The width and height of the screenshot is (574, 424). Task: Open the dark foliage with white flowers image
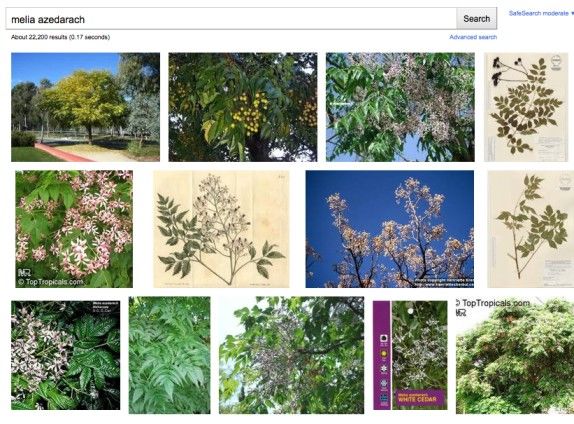(66, 355)
